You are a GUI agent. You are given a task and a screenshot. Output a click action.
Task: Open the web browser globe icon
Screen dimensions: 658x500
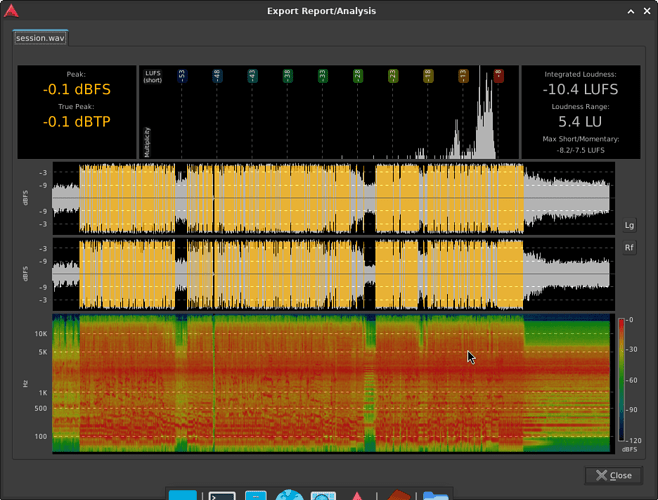pyautogui.click(x=289, y=495)
